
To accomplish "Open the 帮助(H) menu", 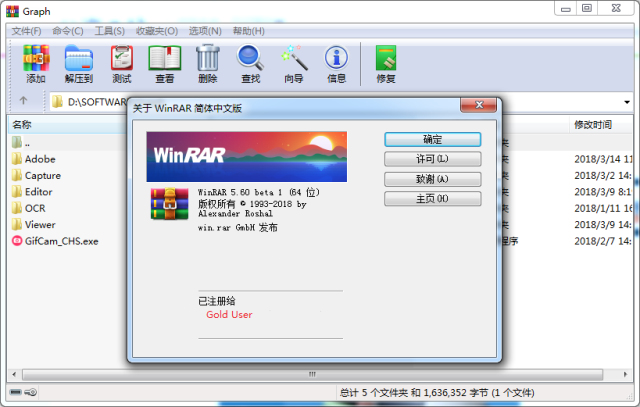I will [x=249, y=31].
